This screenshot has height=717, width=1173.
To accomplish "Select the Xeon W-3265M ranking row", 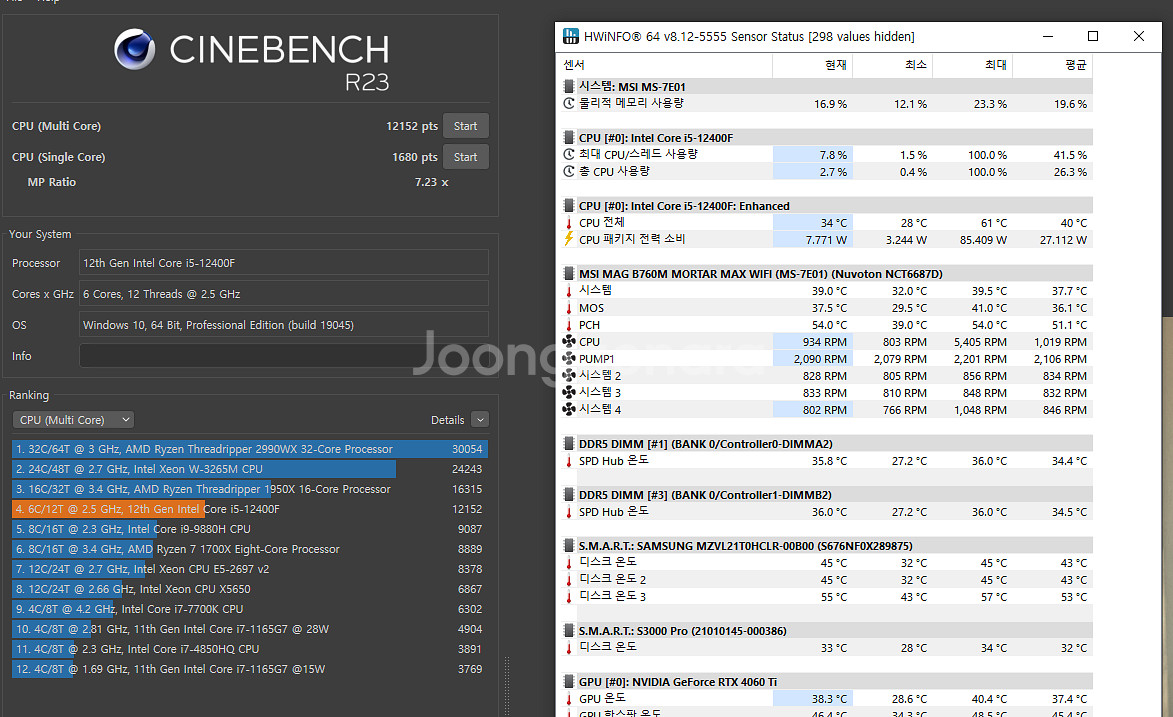I will pos(250,469).
